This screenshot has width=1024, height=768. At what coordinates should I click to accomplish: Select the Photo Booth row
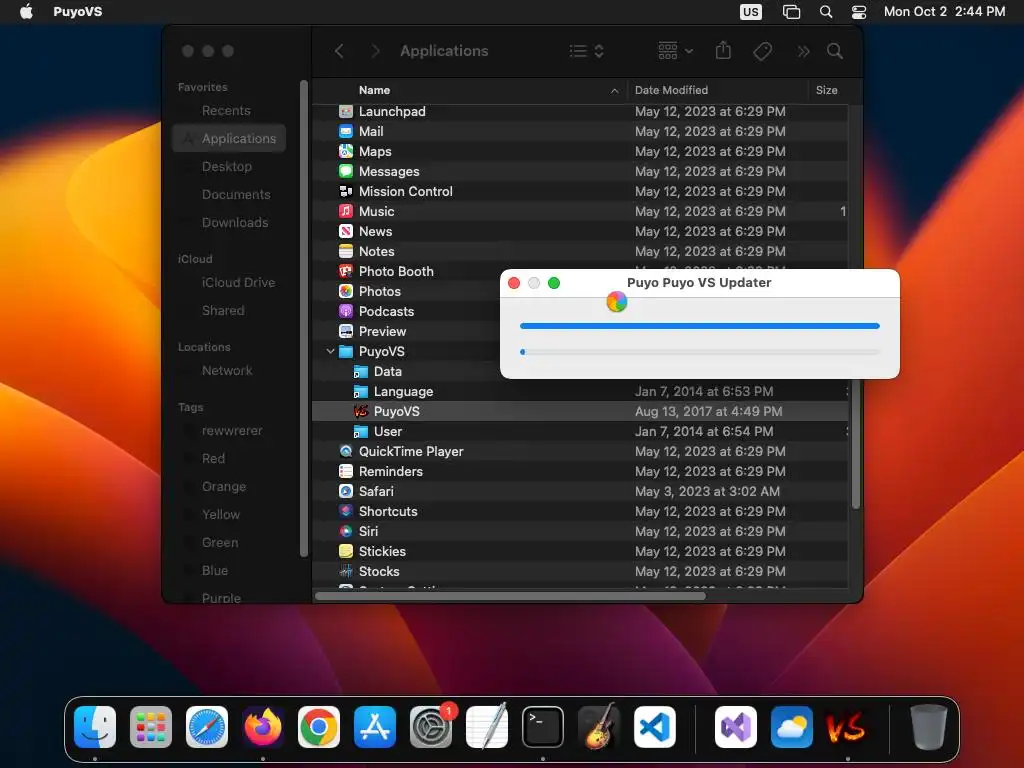pyautogui.click(x=406, y=272)
